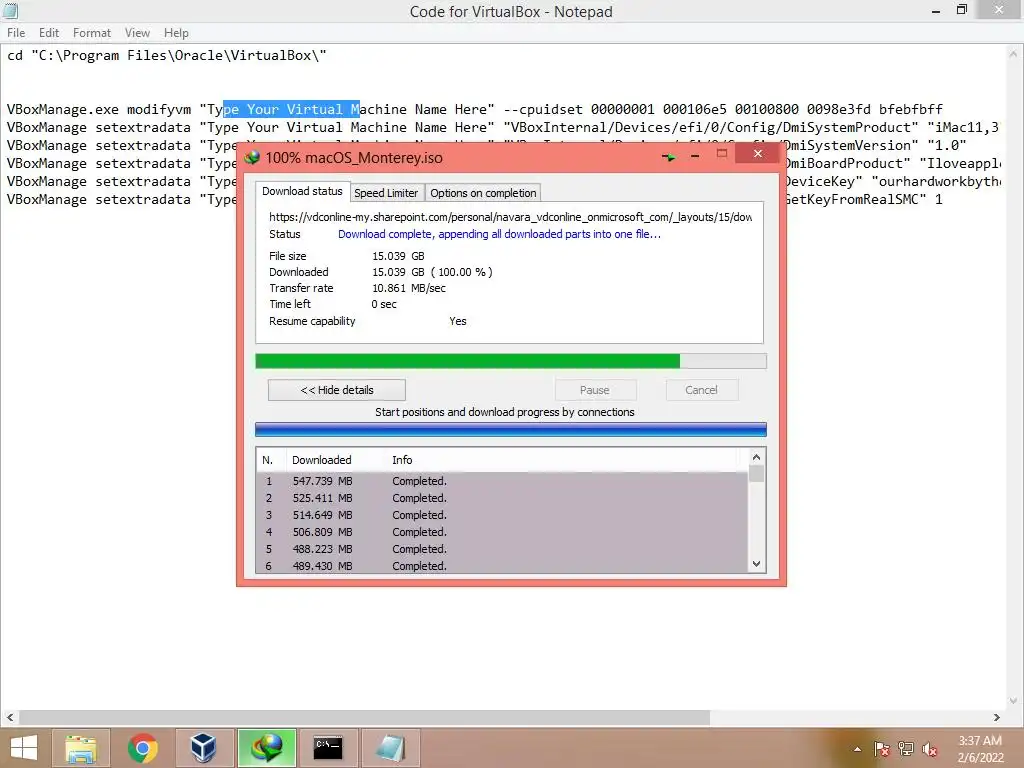
Task: Select connection row with 547.739 MB
Action: click(x=502, y=481)
